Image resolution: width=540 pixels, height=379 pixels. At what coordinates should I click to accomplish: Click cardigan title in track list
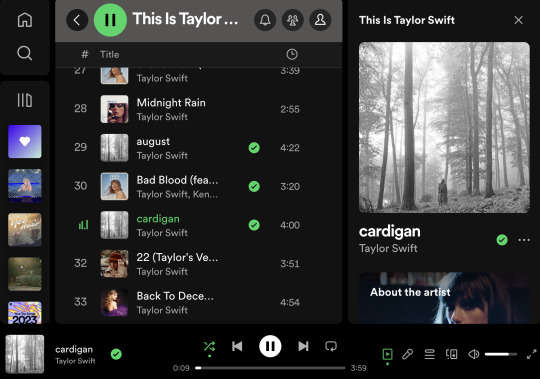coord(158,219)
